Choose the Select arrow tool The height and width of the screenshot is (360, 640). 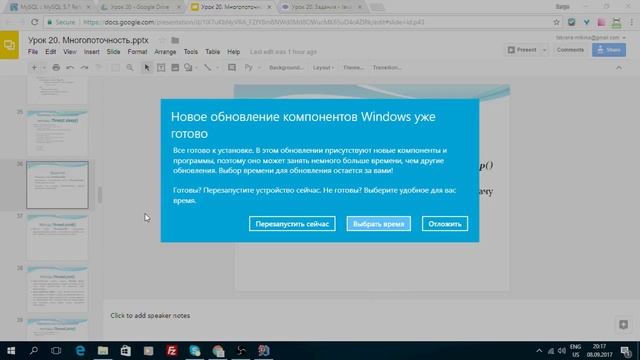pyautogui.click(x=147, y=67)
